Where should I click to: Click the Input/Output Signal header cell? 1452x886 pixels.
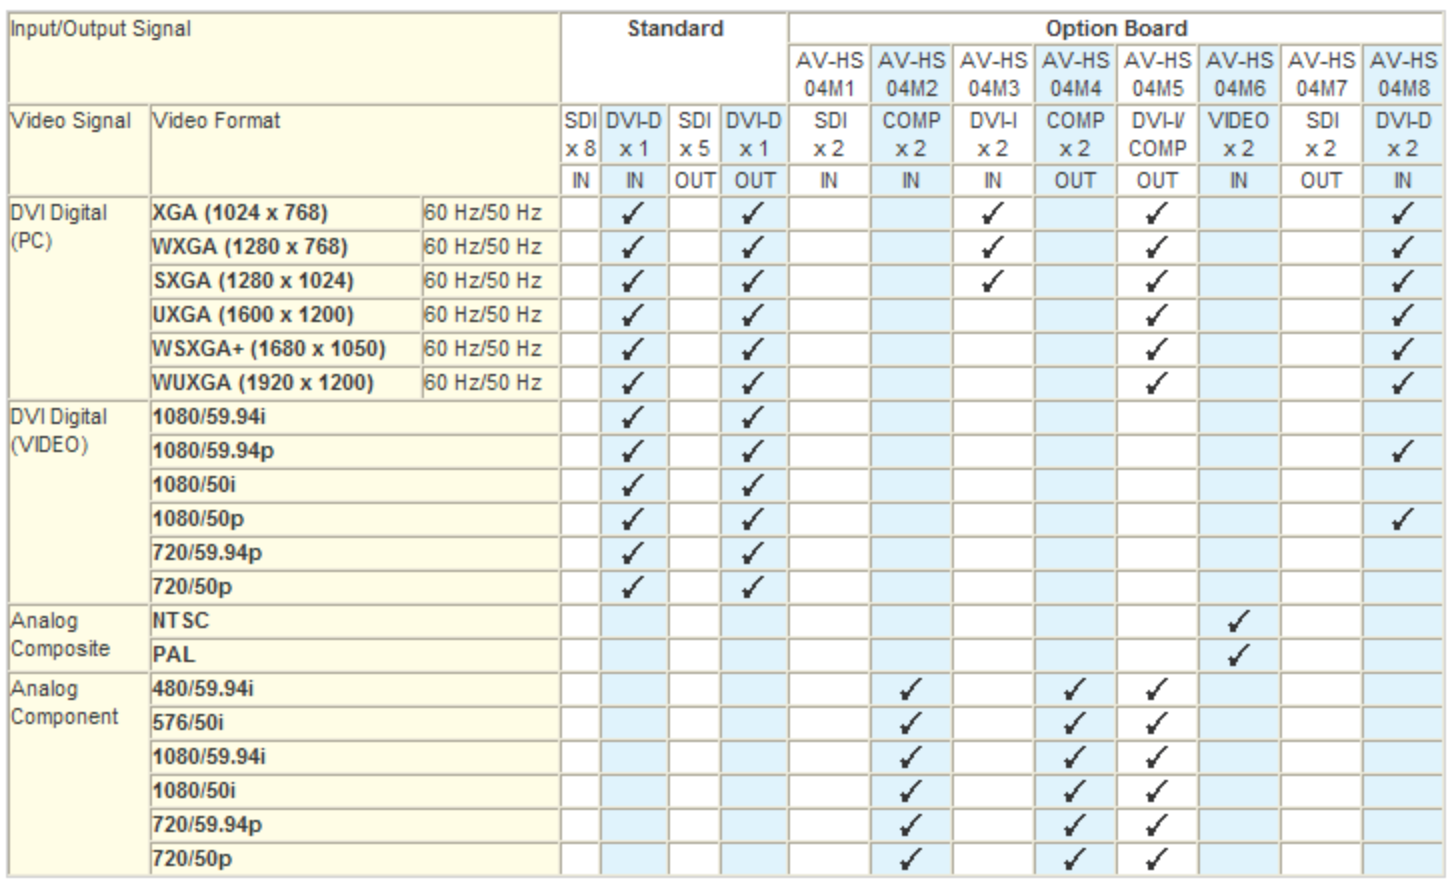click(284, 58)
